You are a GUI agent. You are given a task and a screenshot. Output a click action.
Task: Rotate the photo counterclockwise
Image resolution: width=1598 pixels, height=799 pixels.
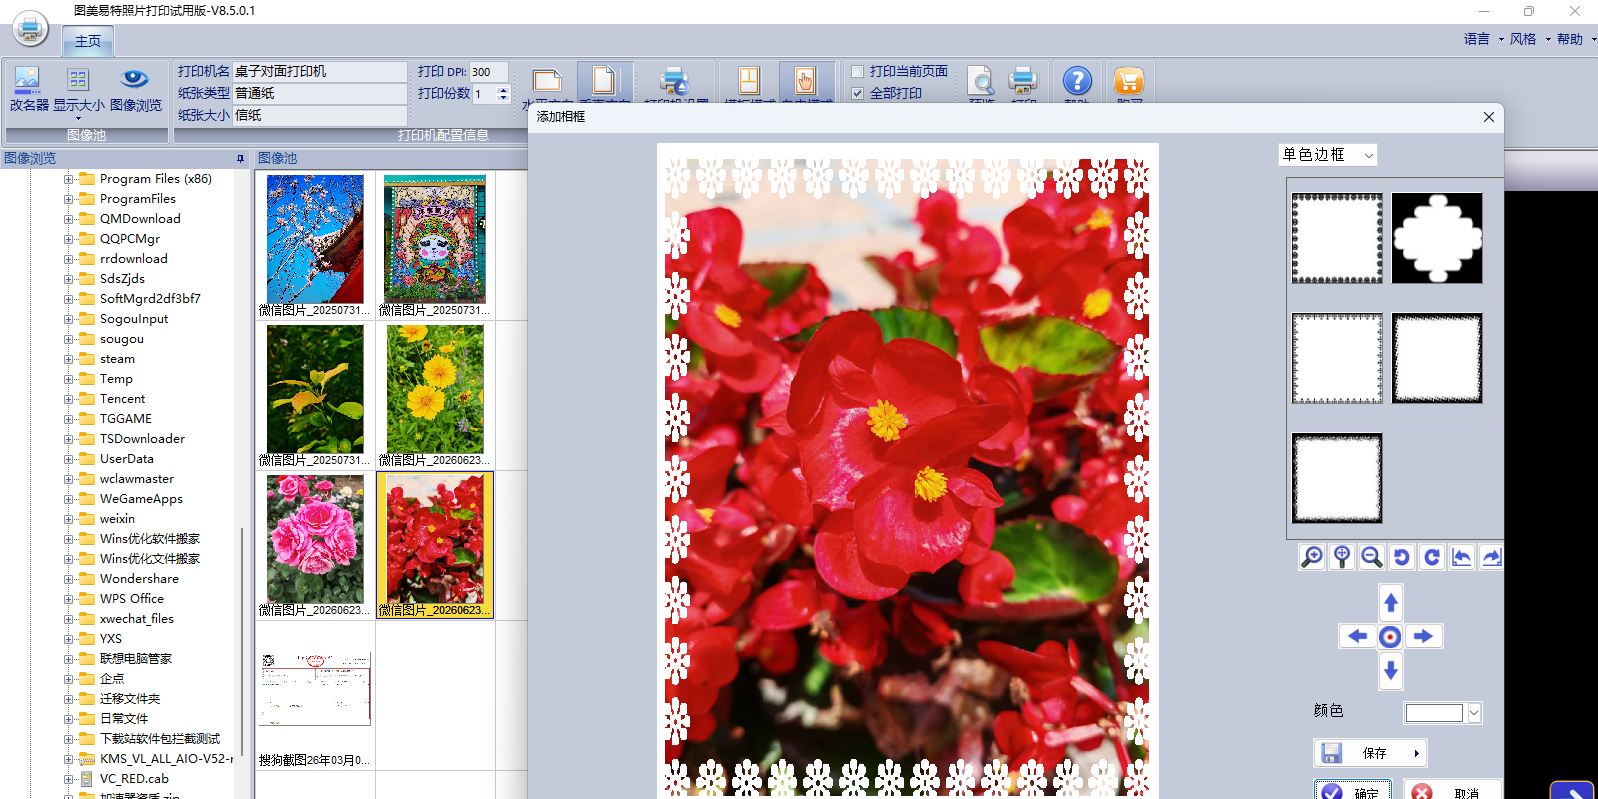pyautogui.click(x=1402, y=557)
